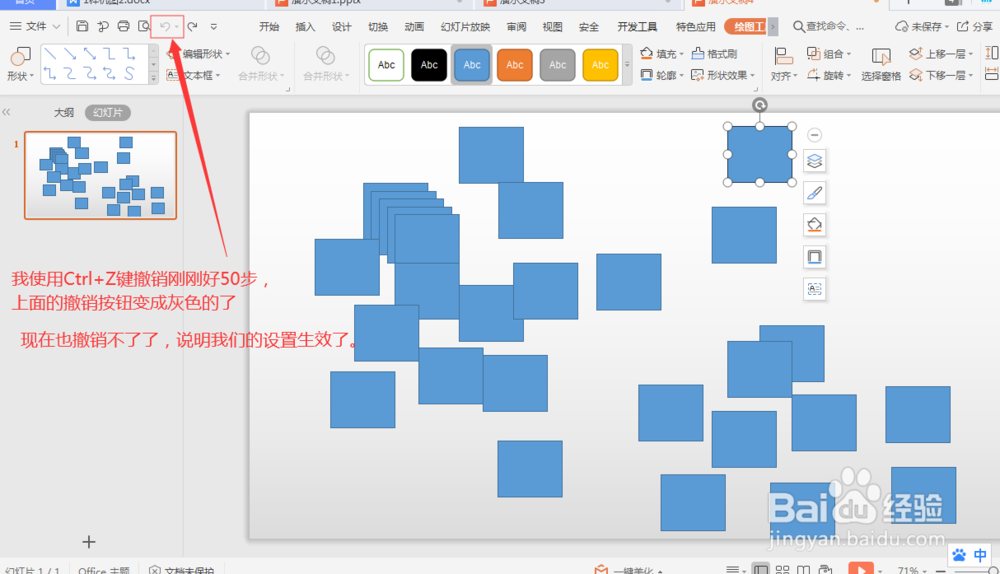Select slide 1 thumbnail in the panel
Image resolution: width=1000 pixels, height=574 pixels.
100,175
